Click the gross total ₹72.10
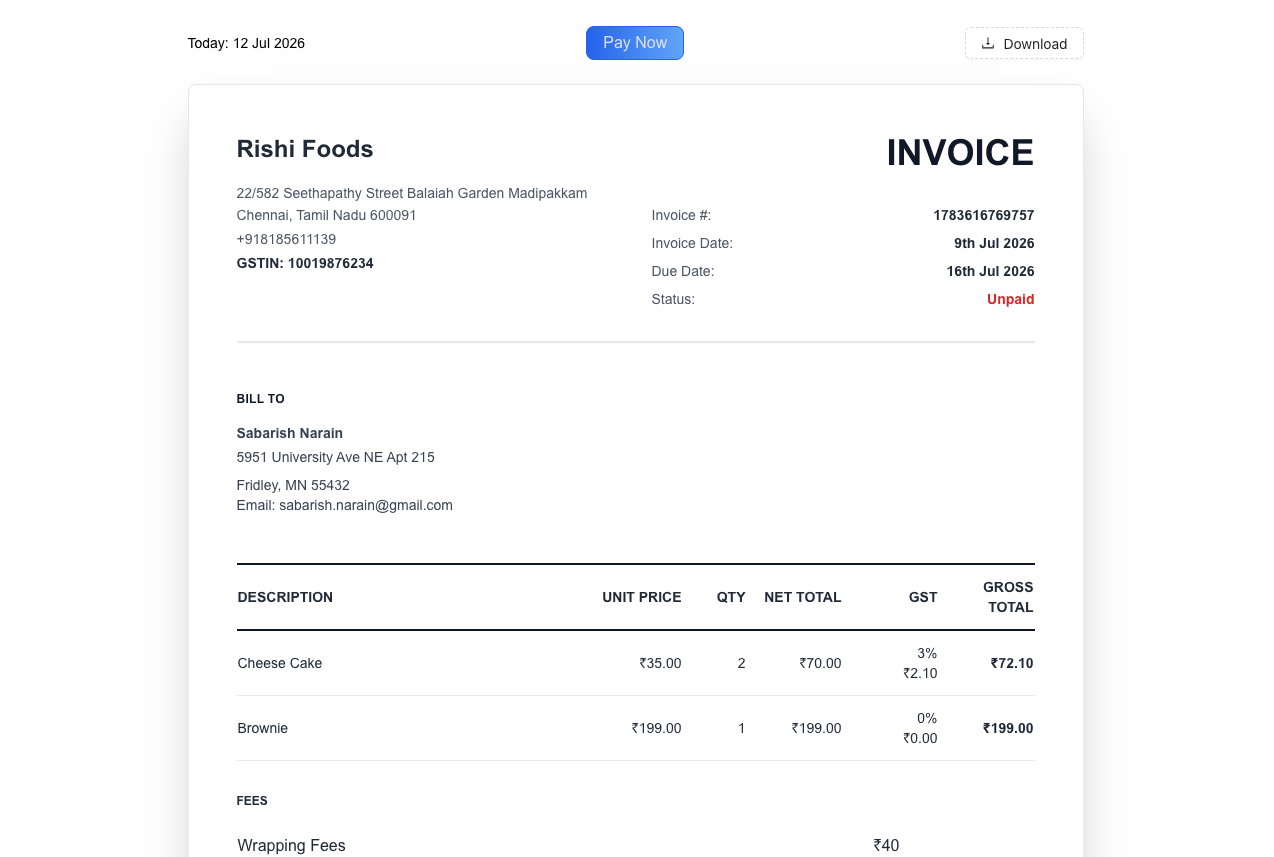Image resolution: width=1274 pixels, height=857 pixels. (x=1012, y=663)
